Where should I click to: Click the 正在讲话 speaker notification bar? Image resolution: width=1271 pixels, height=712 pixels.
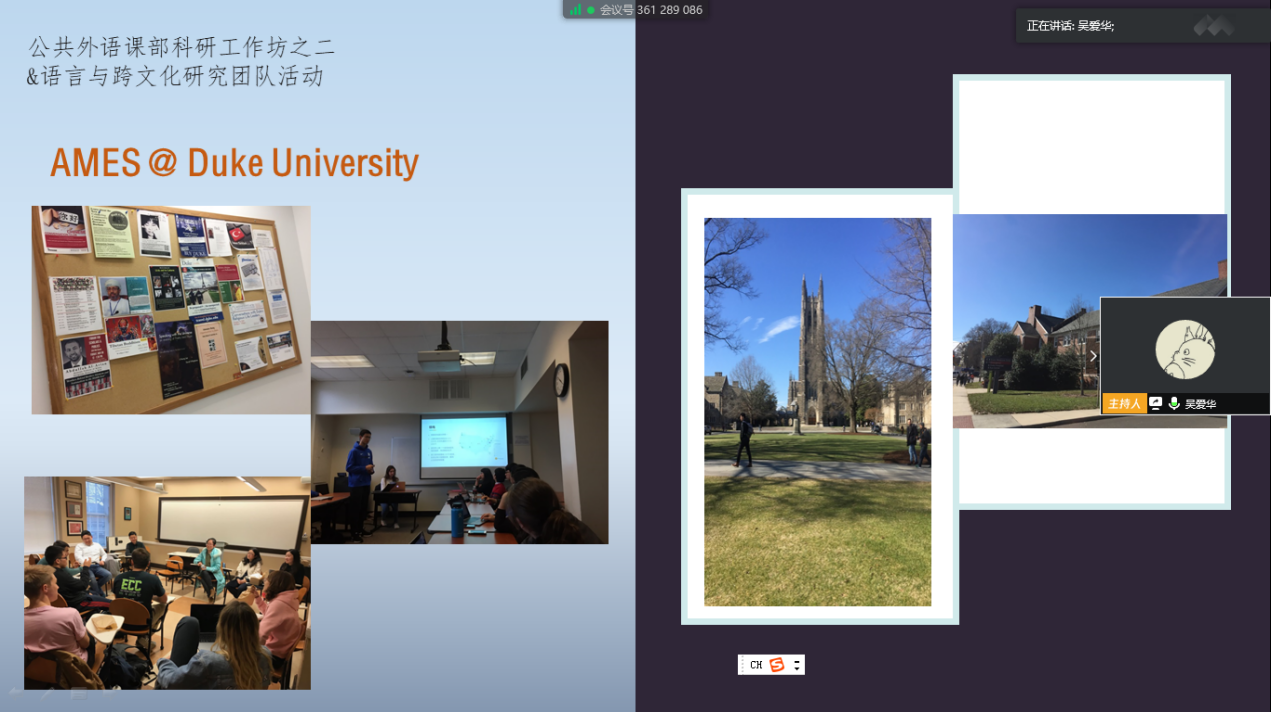coord(1100,26)
